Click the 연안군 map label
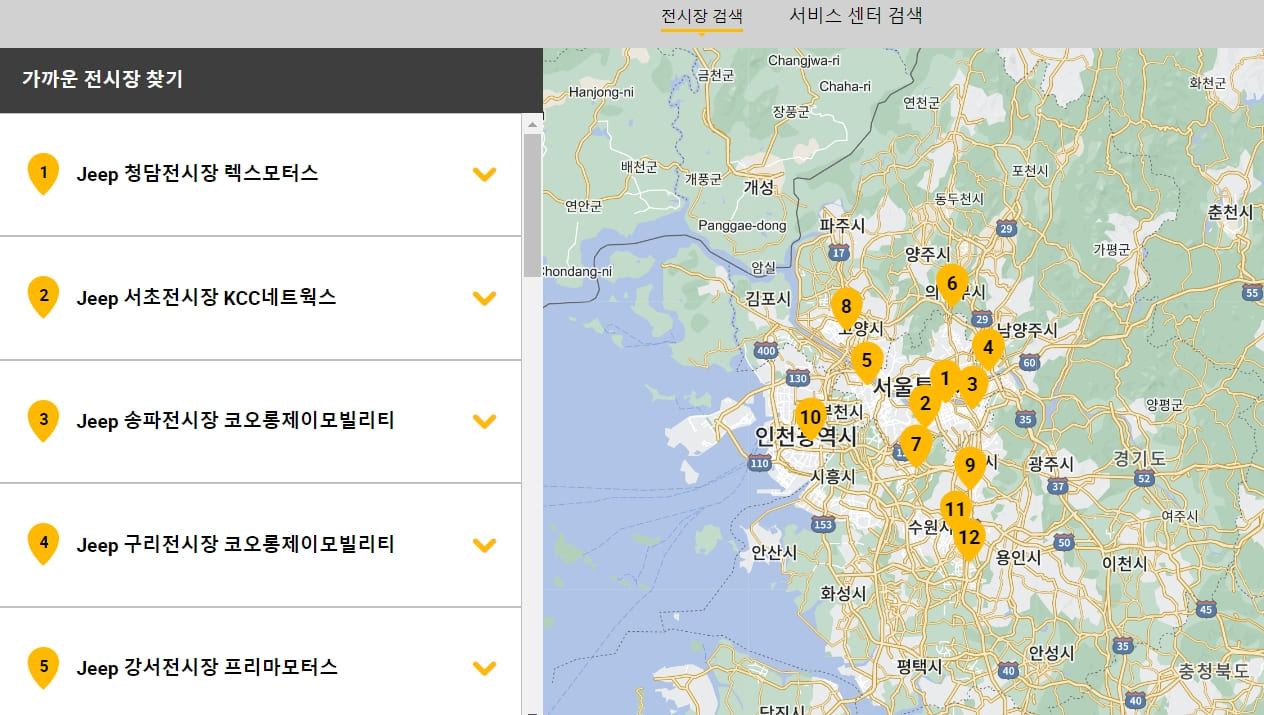Image resolution: width=1264 pixels, height=715 pixels. (x=584, y=206)
